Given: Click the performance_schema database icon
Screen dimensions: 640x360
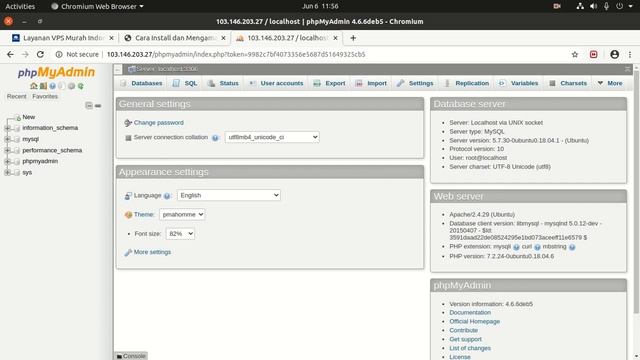Looking at the screenshot, I should point(17,150).
